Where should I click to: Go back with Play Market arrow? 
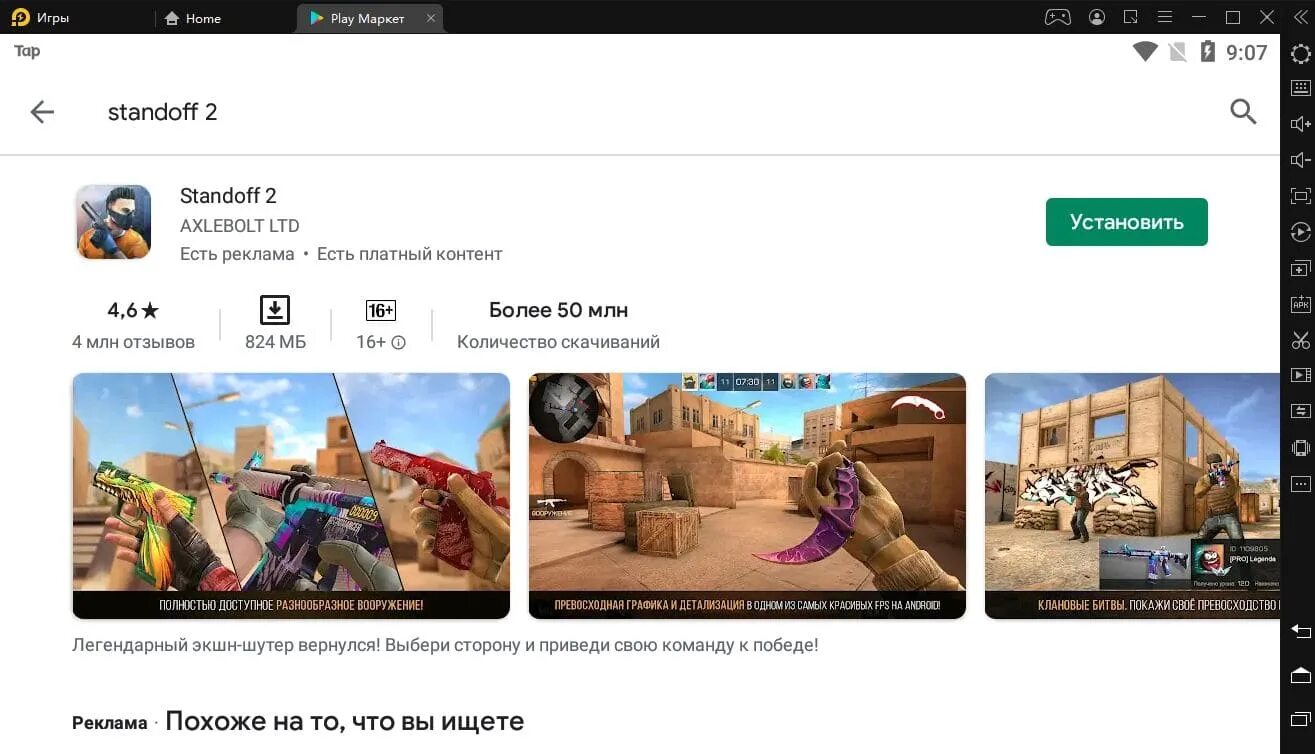click(42, 112)
